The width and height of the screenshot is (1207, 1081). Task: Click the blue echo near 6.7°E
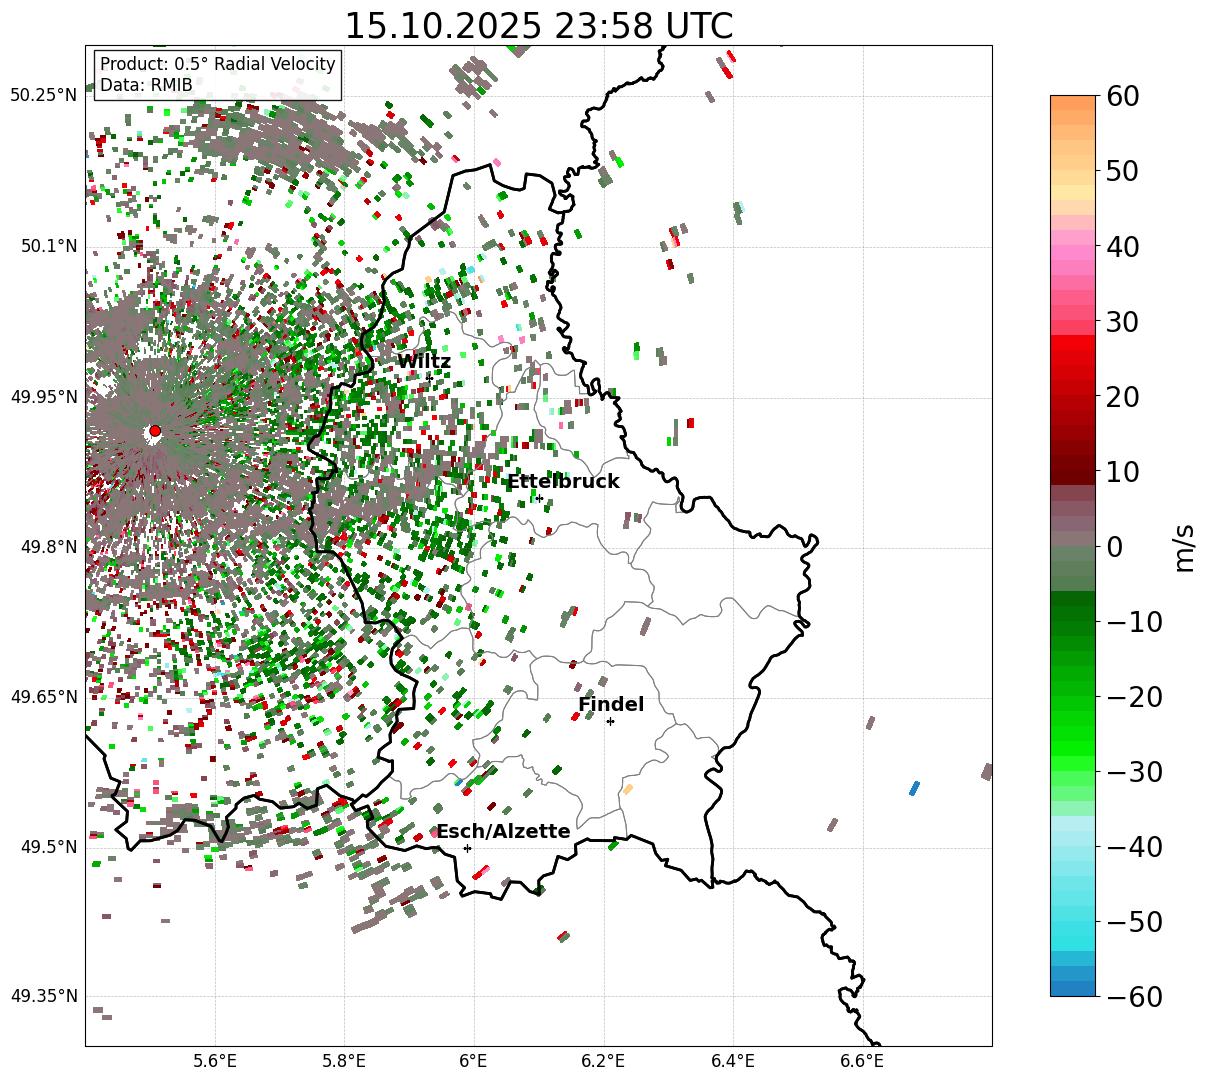[914, 788]
